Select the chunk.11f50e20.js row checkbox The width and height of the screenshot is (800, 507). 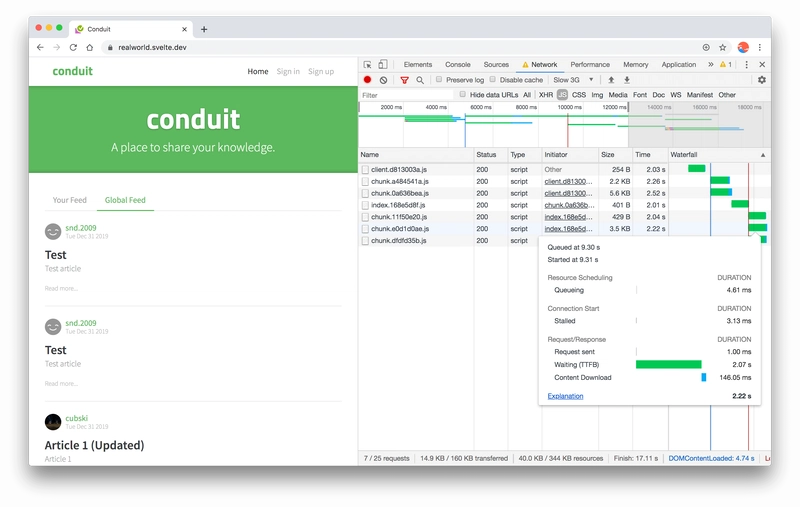pyautogui.click(x=365, y=217)
